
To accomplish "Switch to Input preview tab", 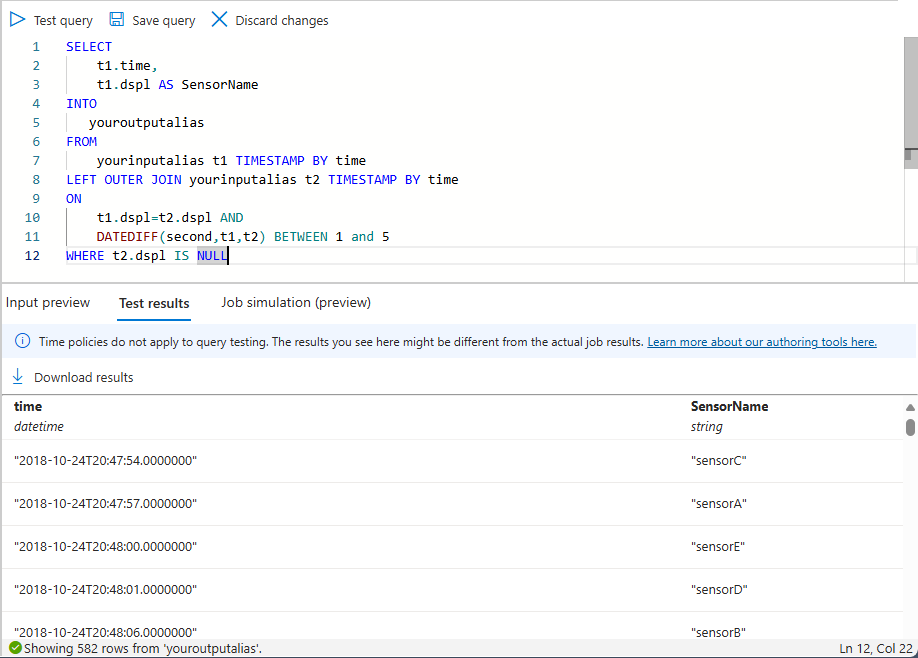I will pos(48,303).
